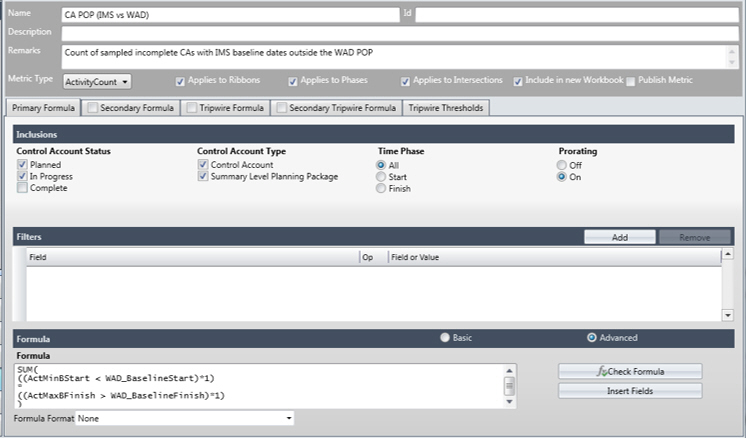Click the Check Formula button
Screen dimensions: 746x439
click(x=630, y=371)
